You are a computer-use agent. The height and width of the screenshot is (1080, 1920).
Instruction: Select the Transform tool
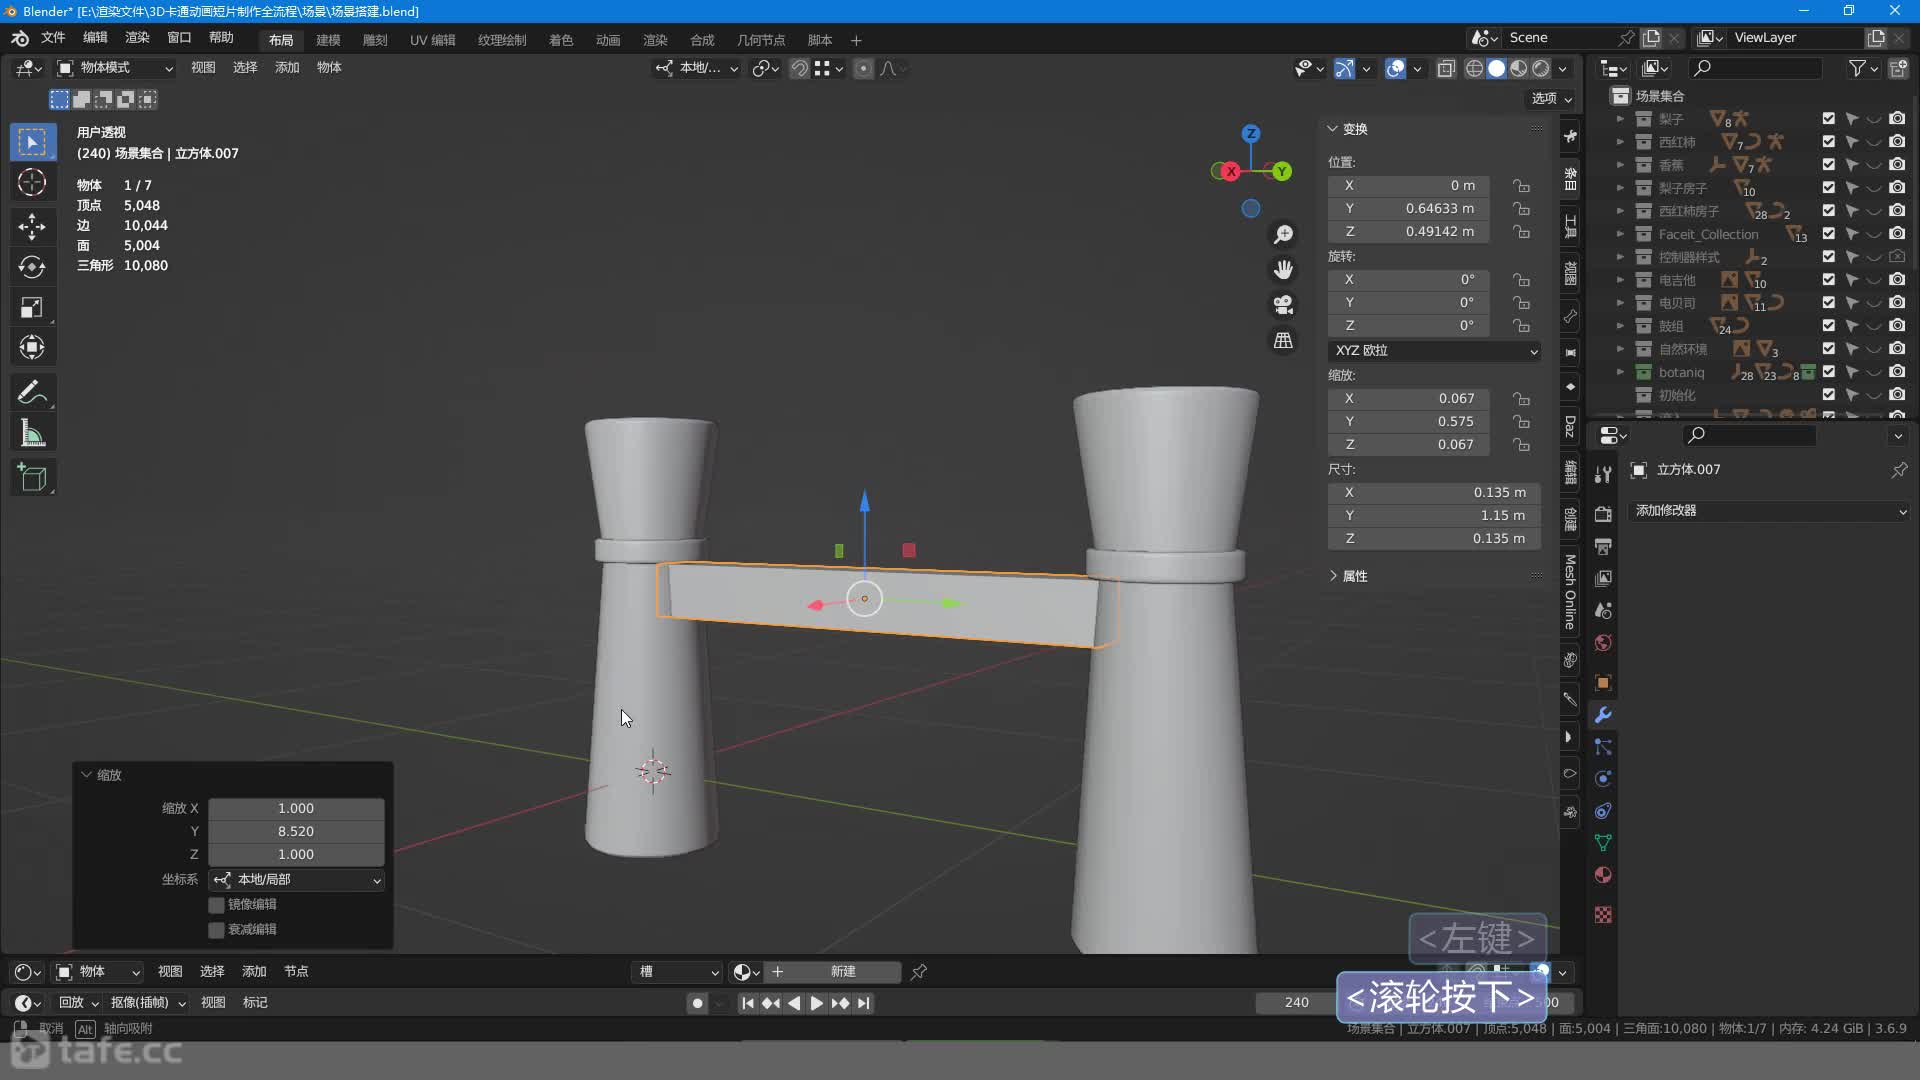32,348
